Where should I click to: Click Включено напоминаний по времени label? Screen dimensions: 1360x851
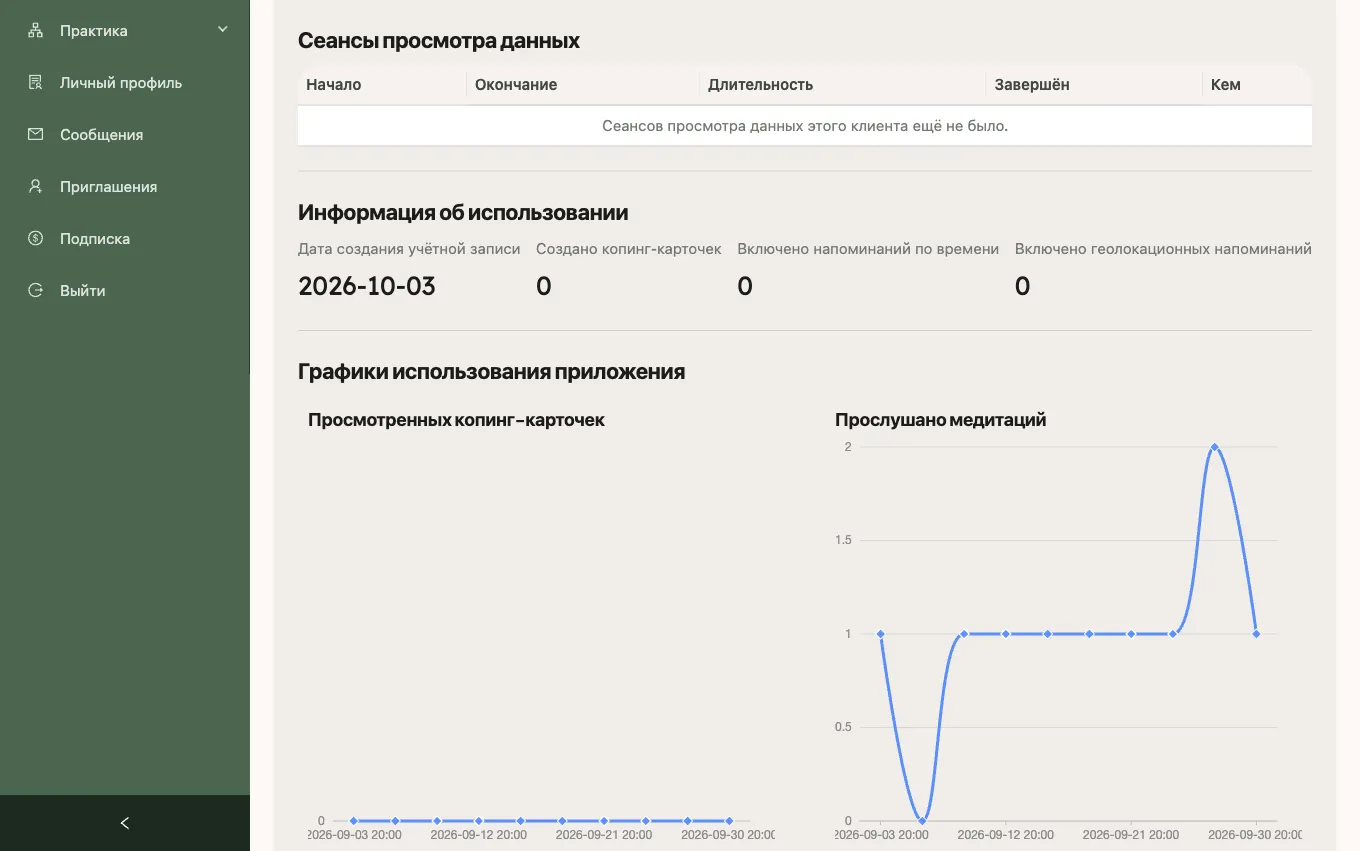coord(868,249)
